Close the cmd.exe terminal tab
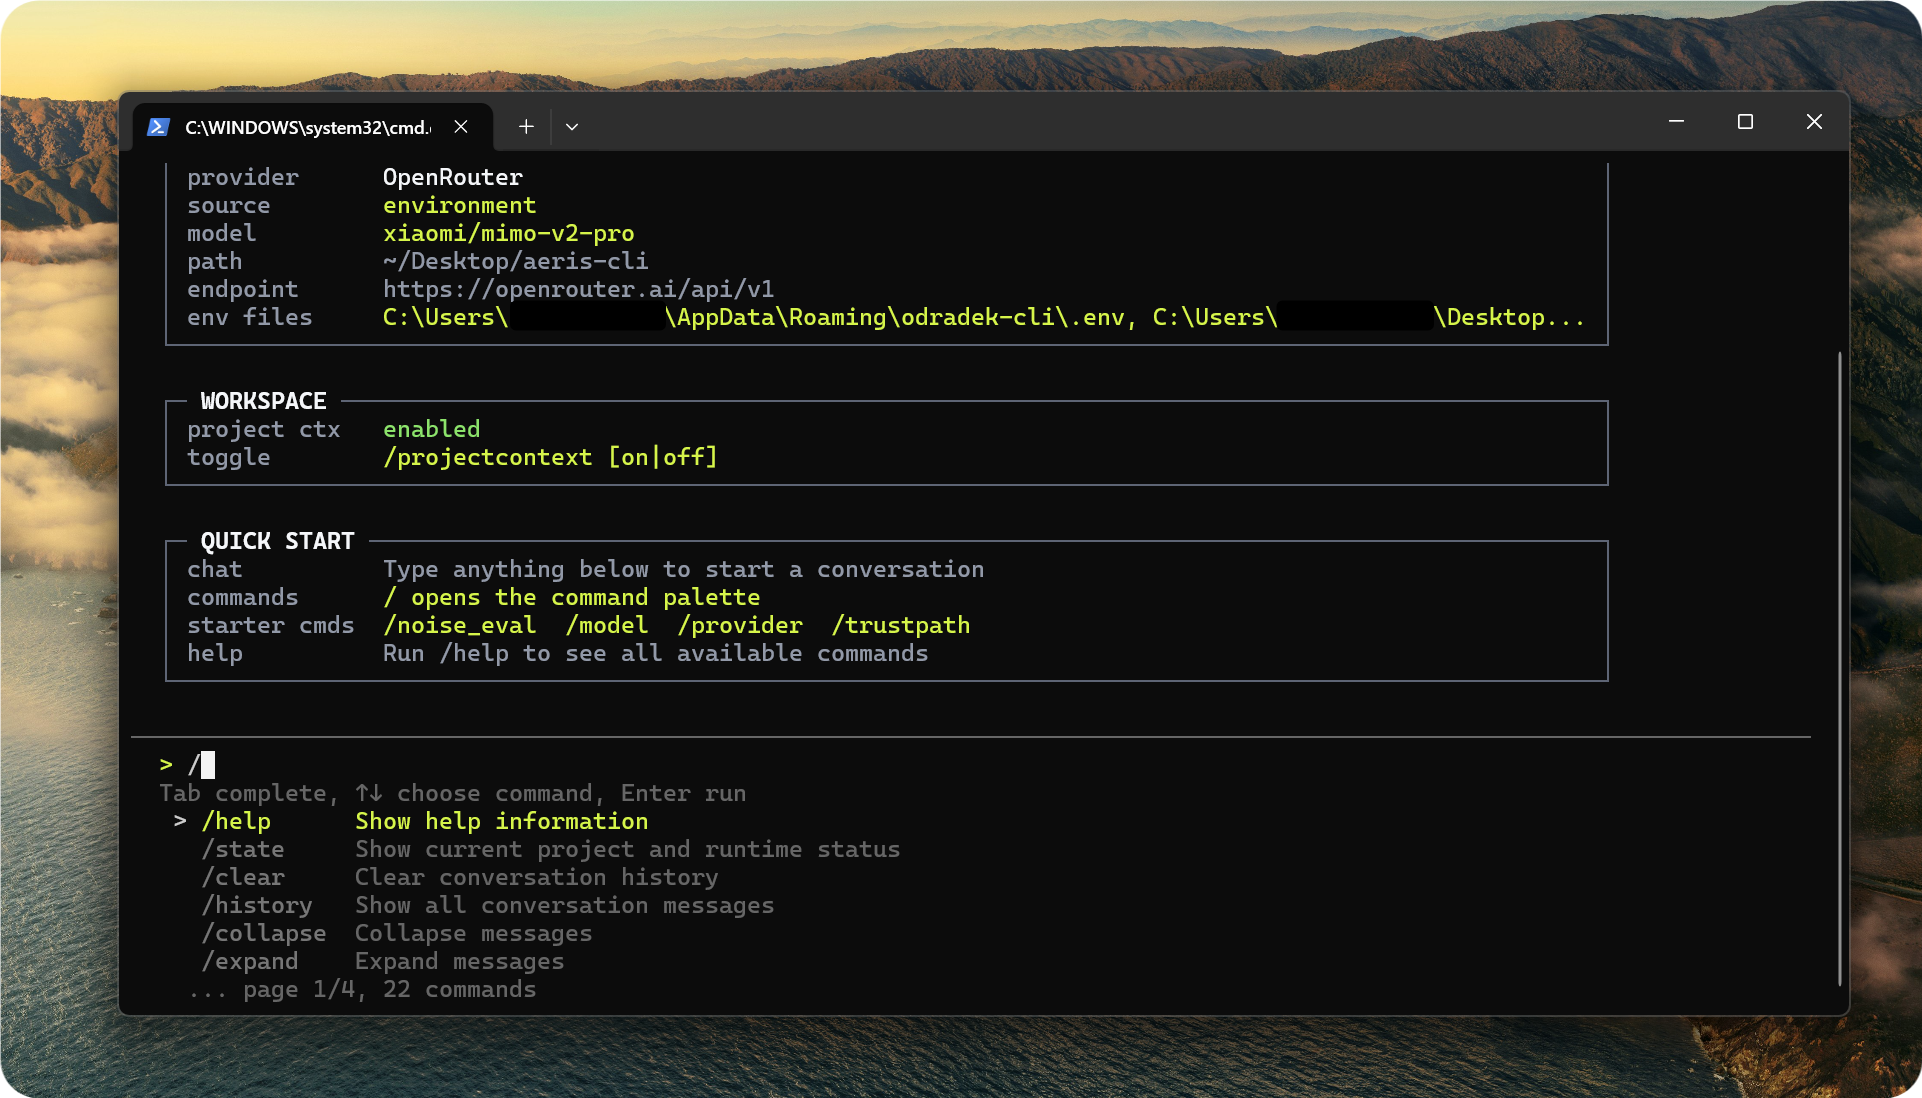Viewport: 1922px width, 1098px height. tap(461, 127)
